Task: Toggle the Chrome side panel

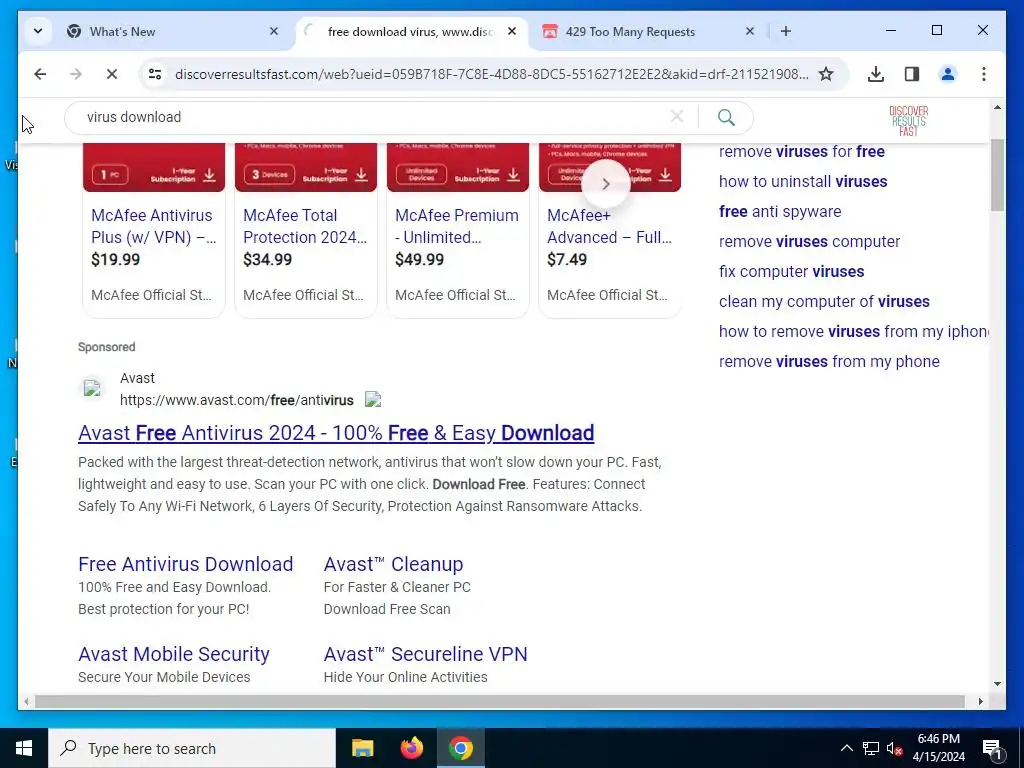Action: (912, 74)
